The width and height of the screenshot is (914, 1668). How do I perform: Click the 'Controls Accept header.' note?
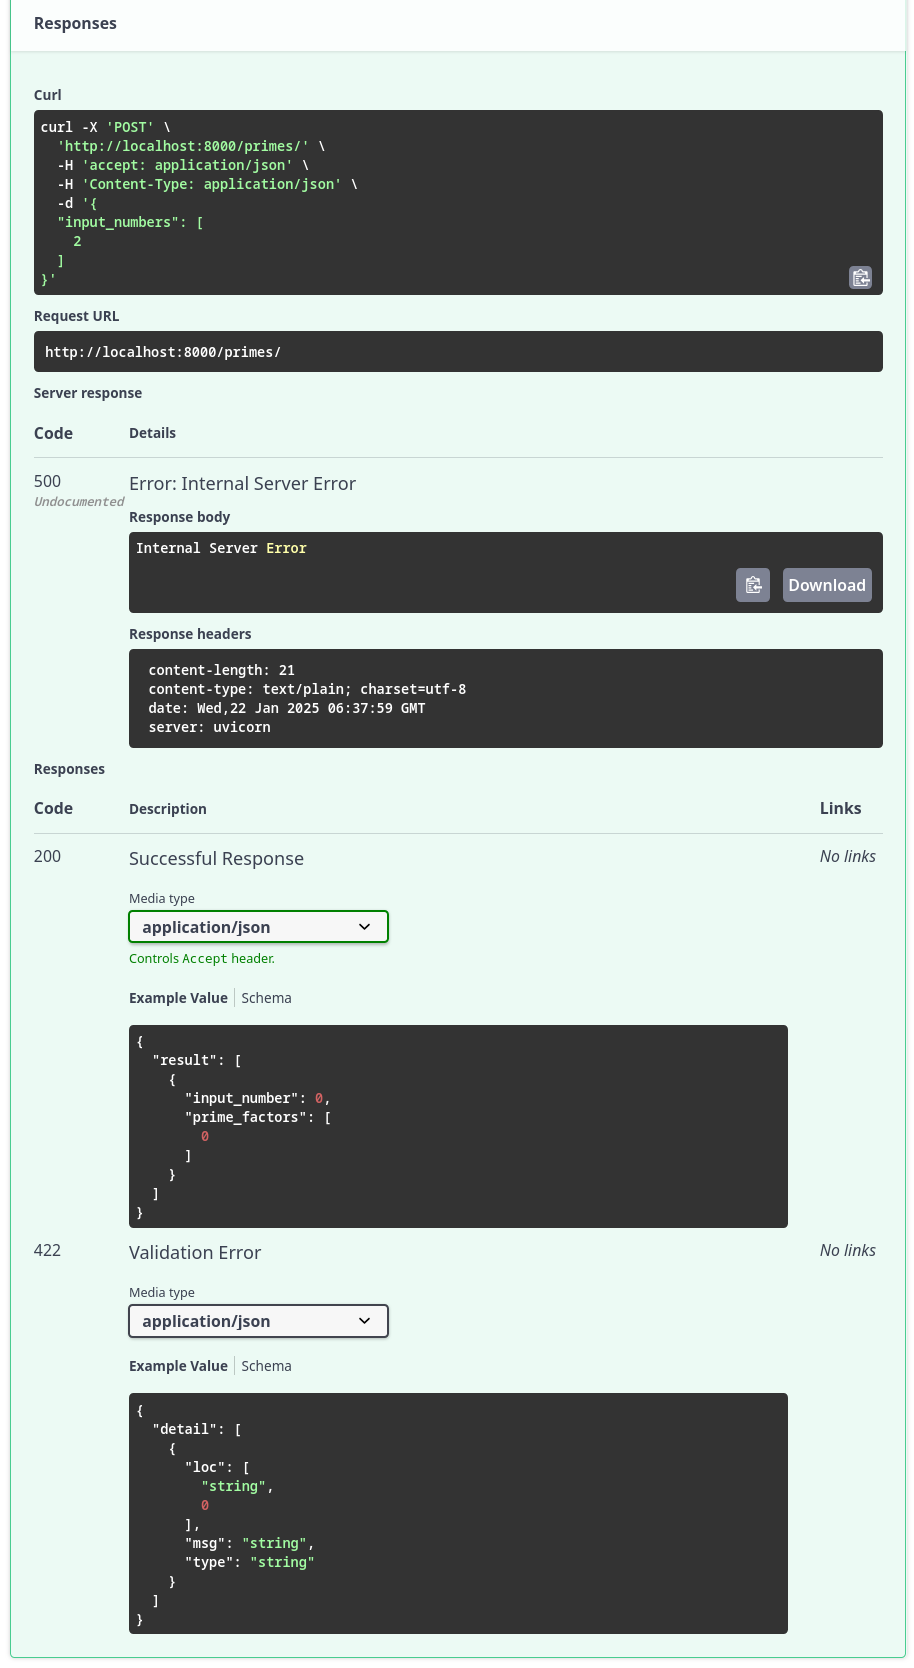[202, 958]
